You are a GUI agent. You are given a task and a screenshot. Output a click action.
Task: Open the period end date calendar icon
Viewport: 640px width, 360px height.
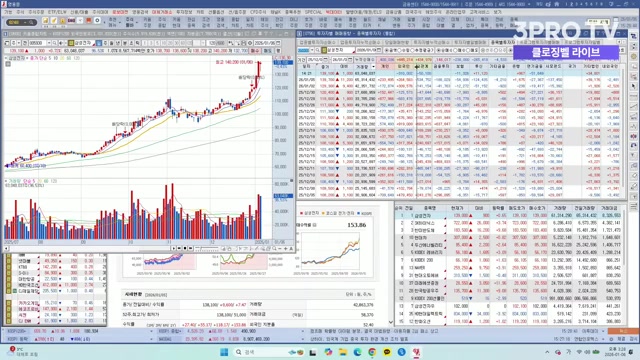click(351, 60)
